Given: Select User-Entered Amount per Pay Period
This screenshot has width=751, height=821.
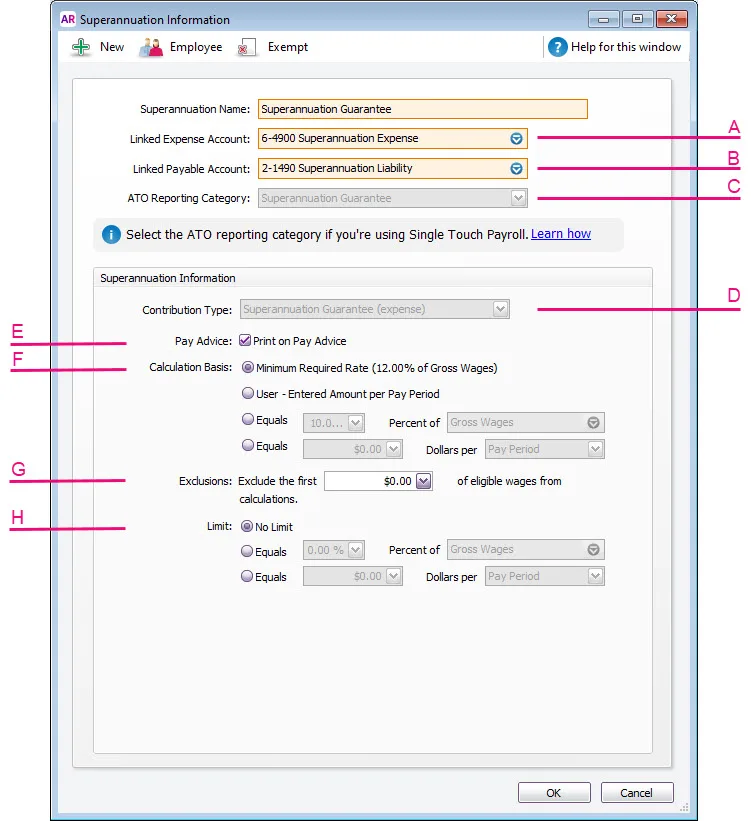Looking at the screenshot, I should pyautogui.click(x=248, y=393).
